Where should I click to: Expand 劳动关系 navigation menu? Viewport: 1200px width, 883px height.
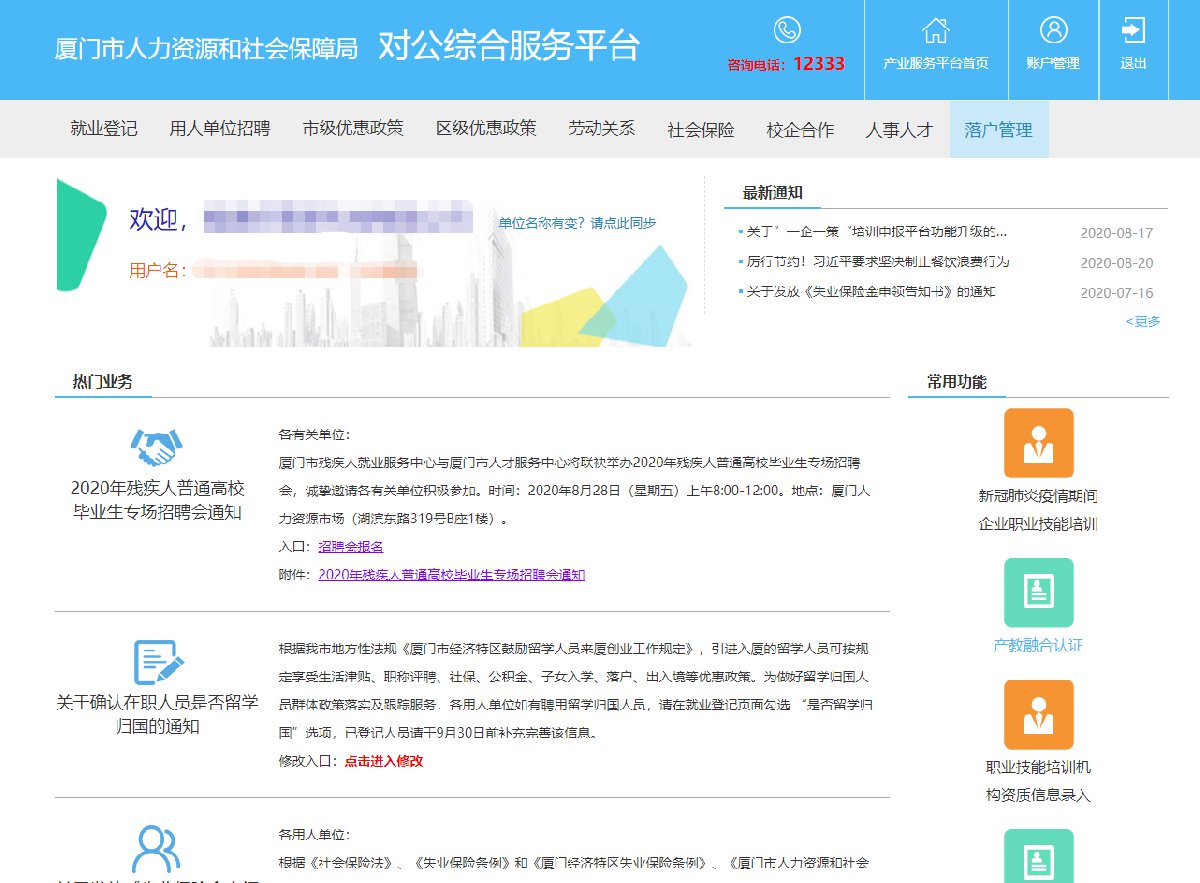tap(601, 129)
